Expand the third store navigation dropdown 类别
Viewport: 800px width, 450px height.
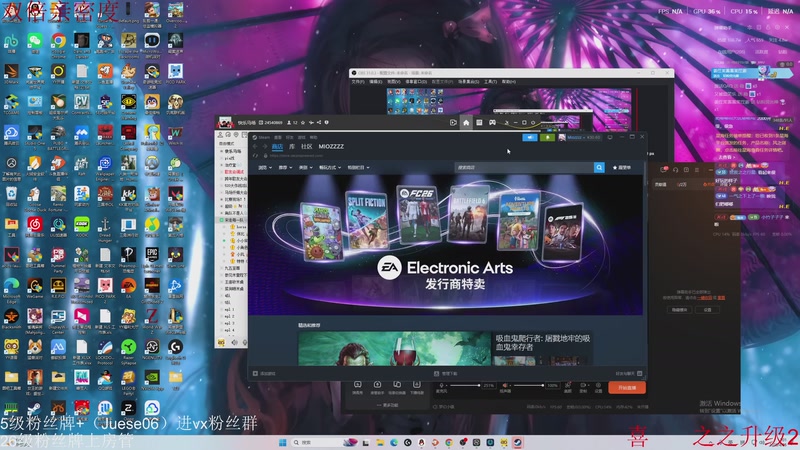(x=306, y=167)
